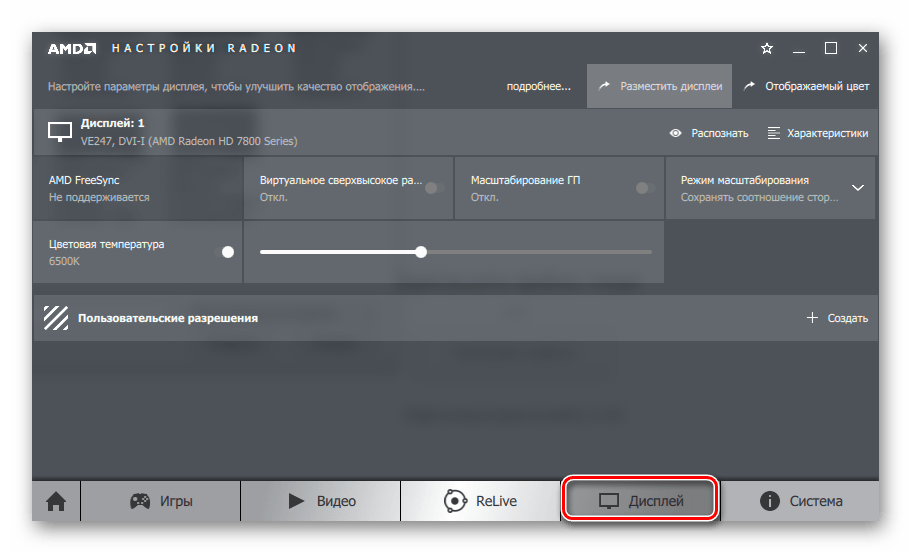Switch to the ReLive tab

click(480, 501)
